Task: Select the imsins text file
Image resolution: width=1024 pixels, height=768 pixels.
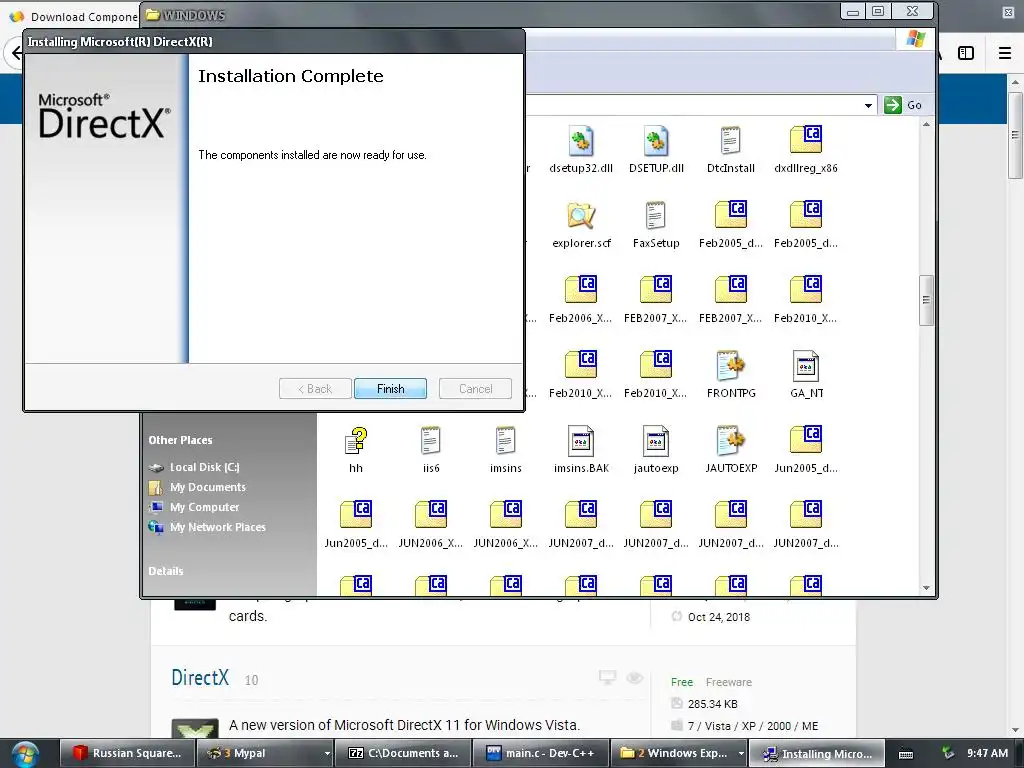Action: pos(505,441)
